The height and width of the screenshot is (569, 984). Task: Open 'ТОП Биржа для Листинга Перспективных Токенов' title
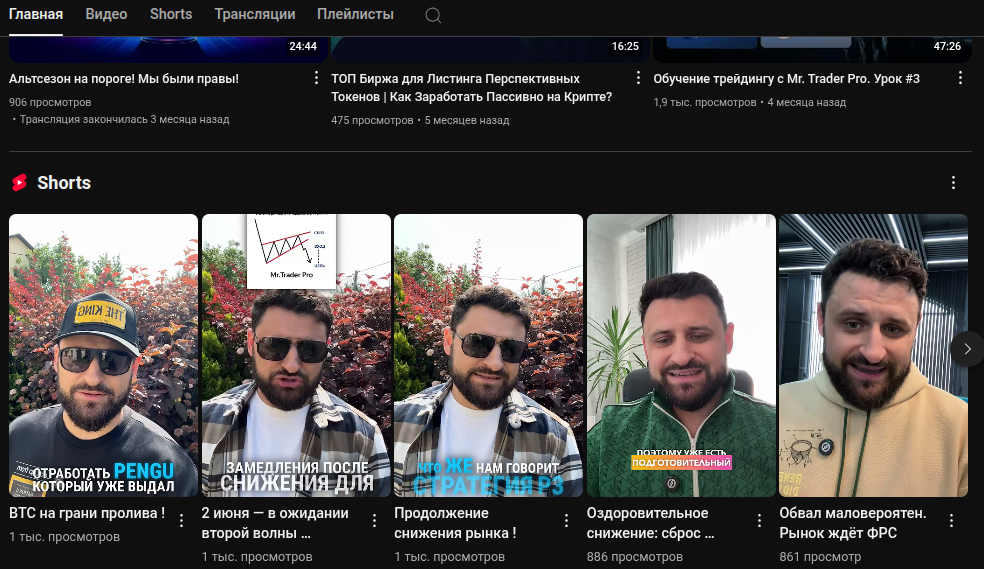pos(471,88)
